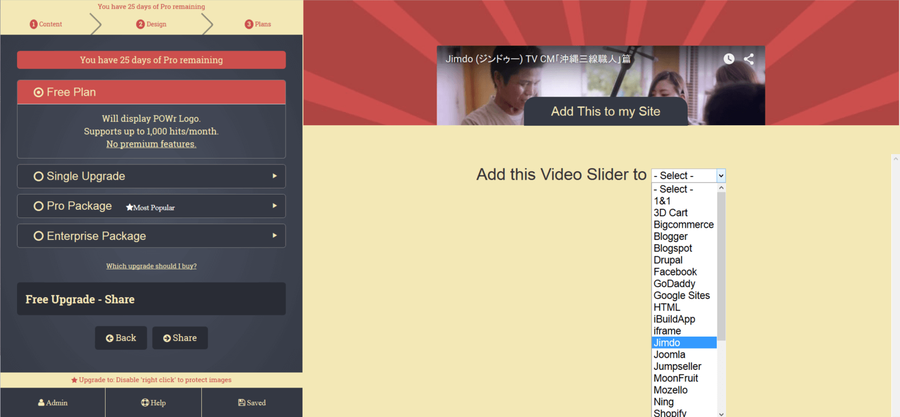Viewport: 900px width, 417px height.
Task: Go to the Plans step
Action: point(258,24)
